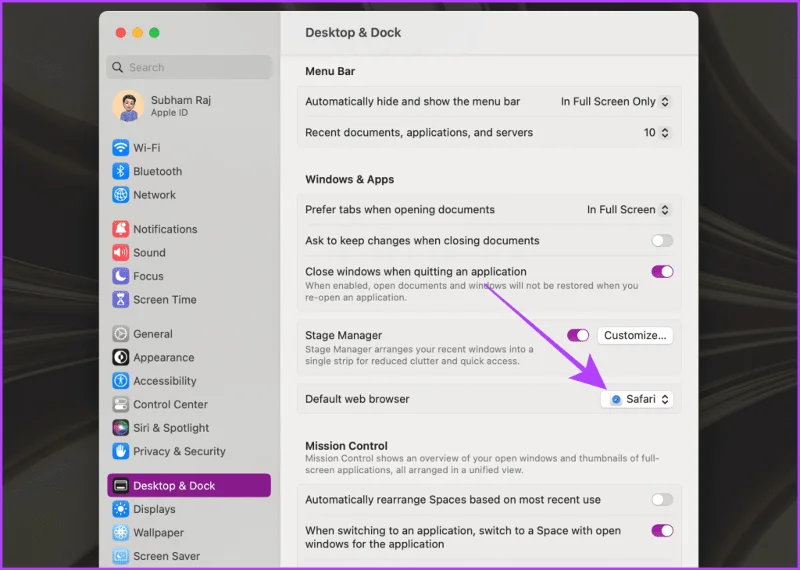Screen dimensions: 800x570
Task: Enable Automatically rearrange Spaces toggle
Action: tap(662, 500)
